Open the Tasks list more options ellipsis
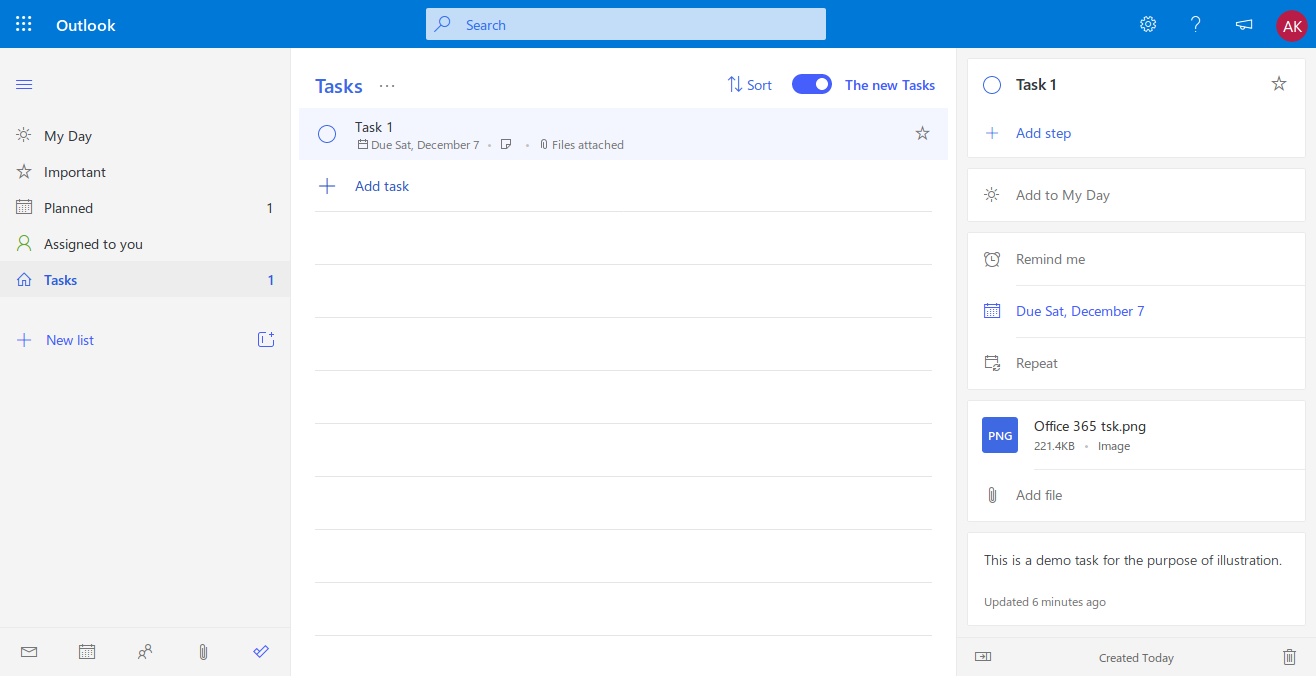The image size is (1316, 676). coord(387,86)
